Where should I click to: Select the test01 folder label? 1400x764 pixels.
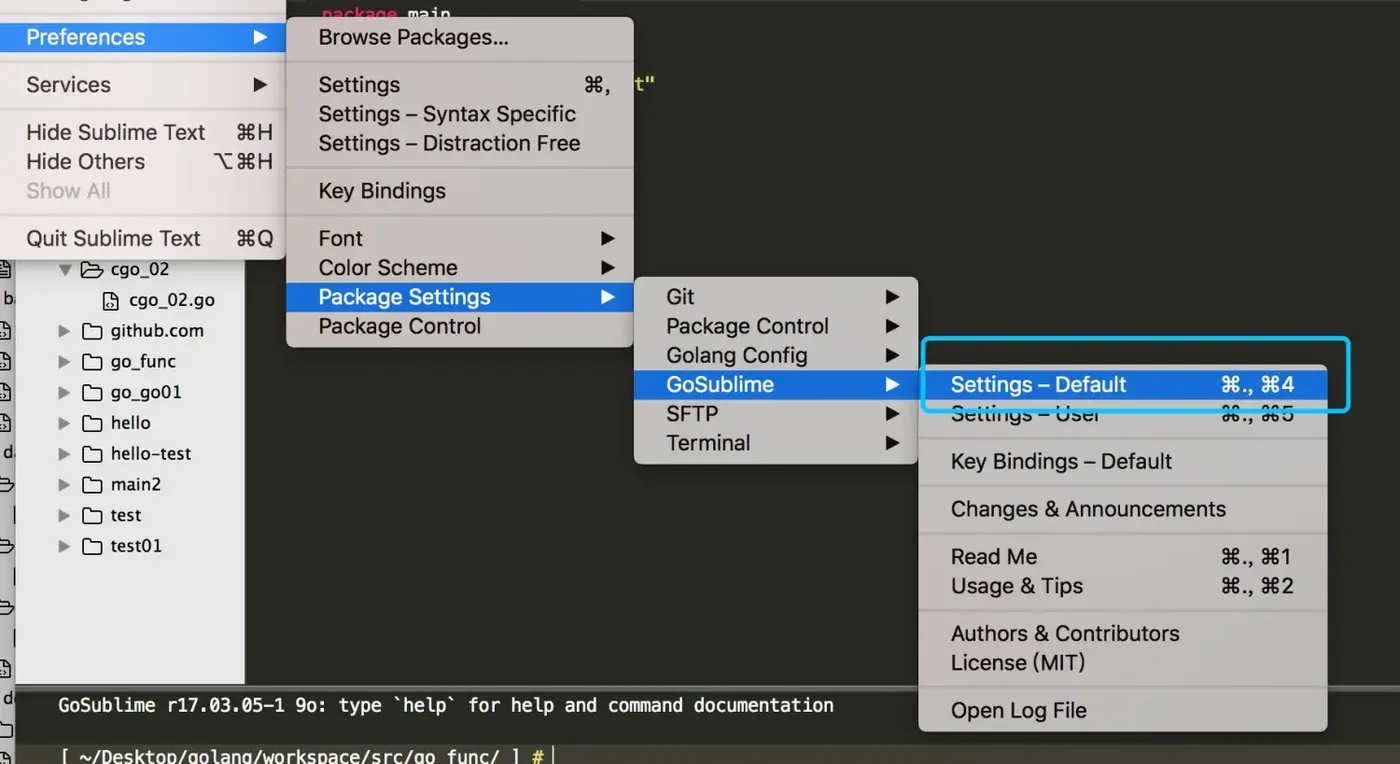(x=136, y=546)
